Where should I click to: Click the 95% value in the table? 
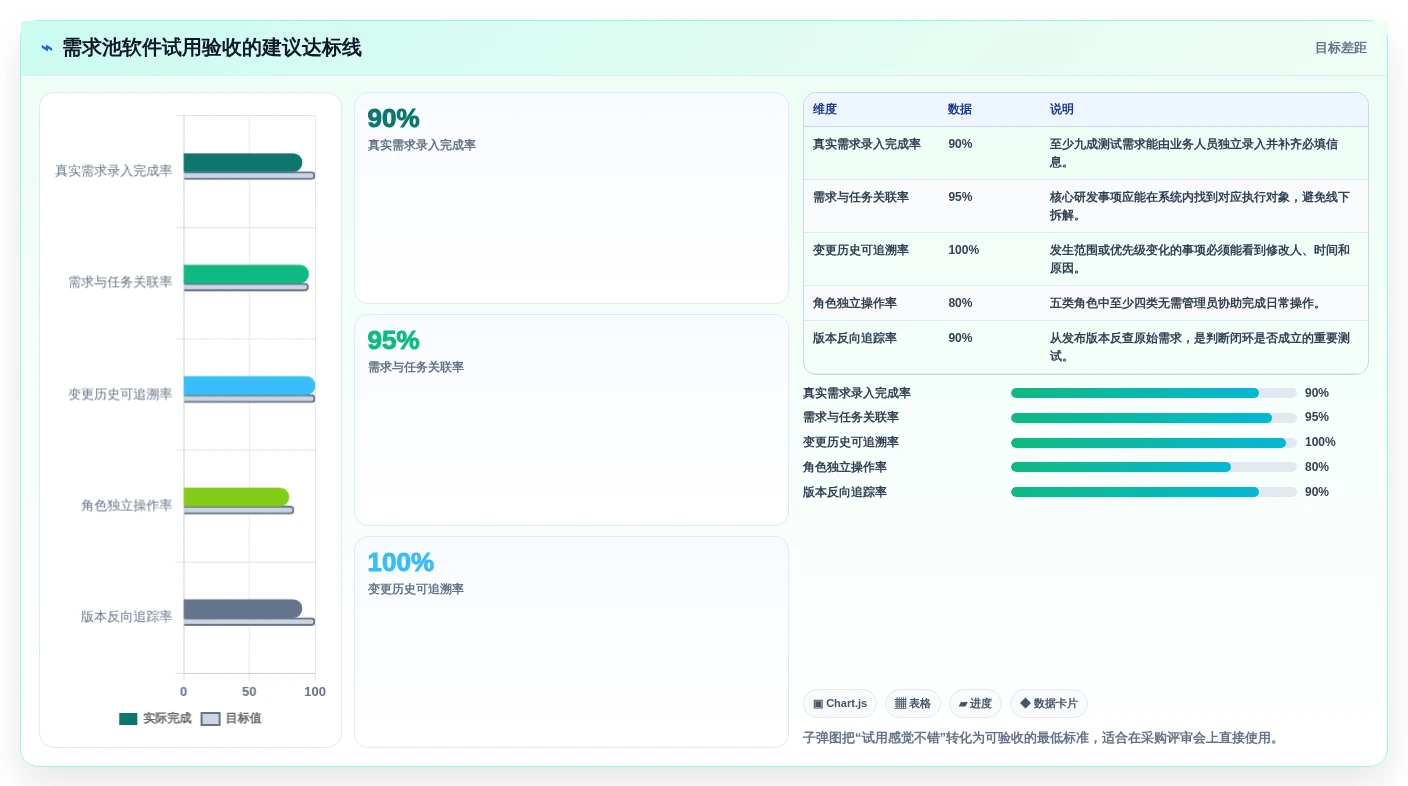coord(960,197)
